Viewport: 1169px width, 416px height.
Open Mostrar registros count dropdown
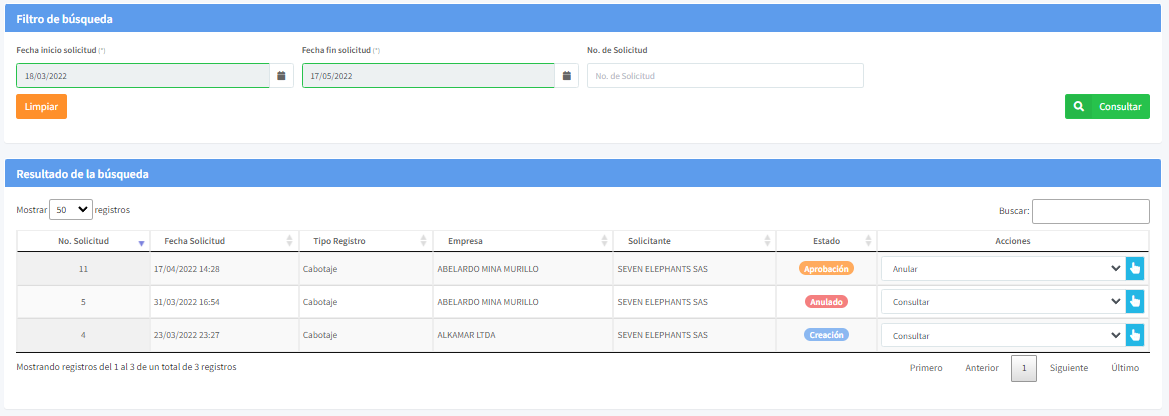[x=70, y=210]
